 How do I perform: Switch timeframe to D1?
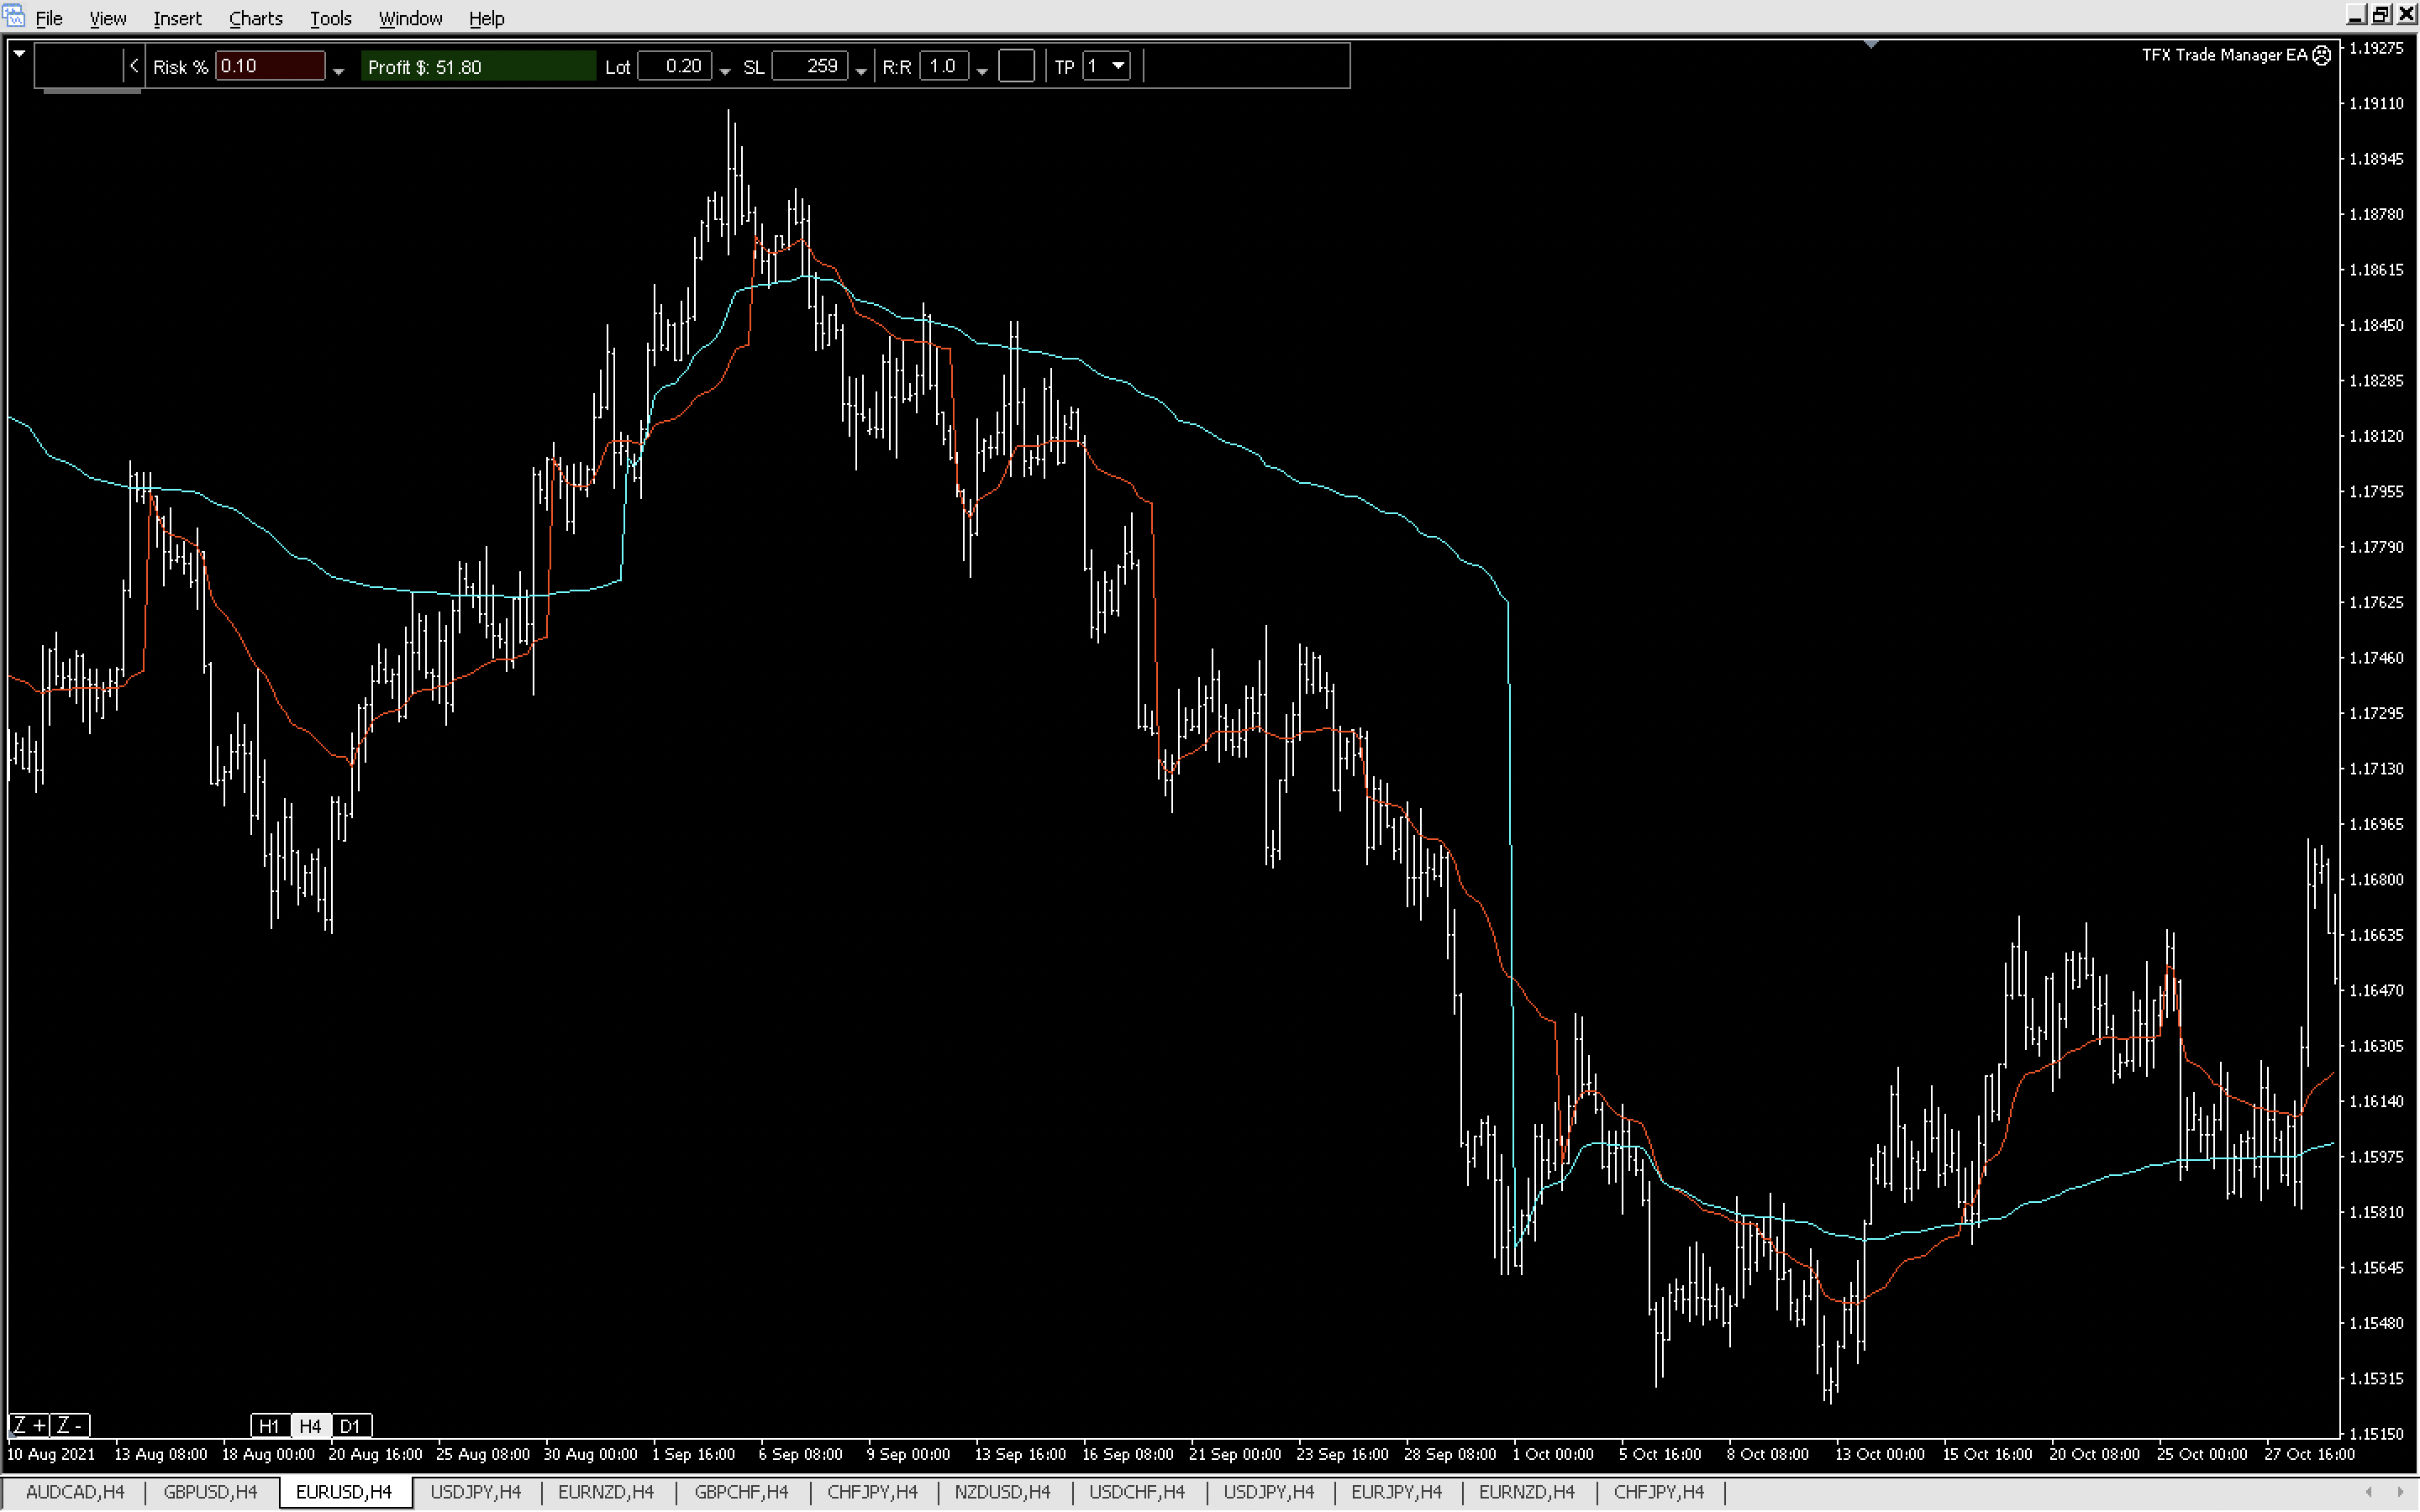350,1426
